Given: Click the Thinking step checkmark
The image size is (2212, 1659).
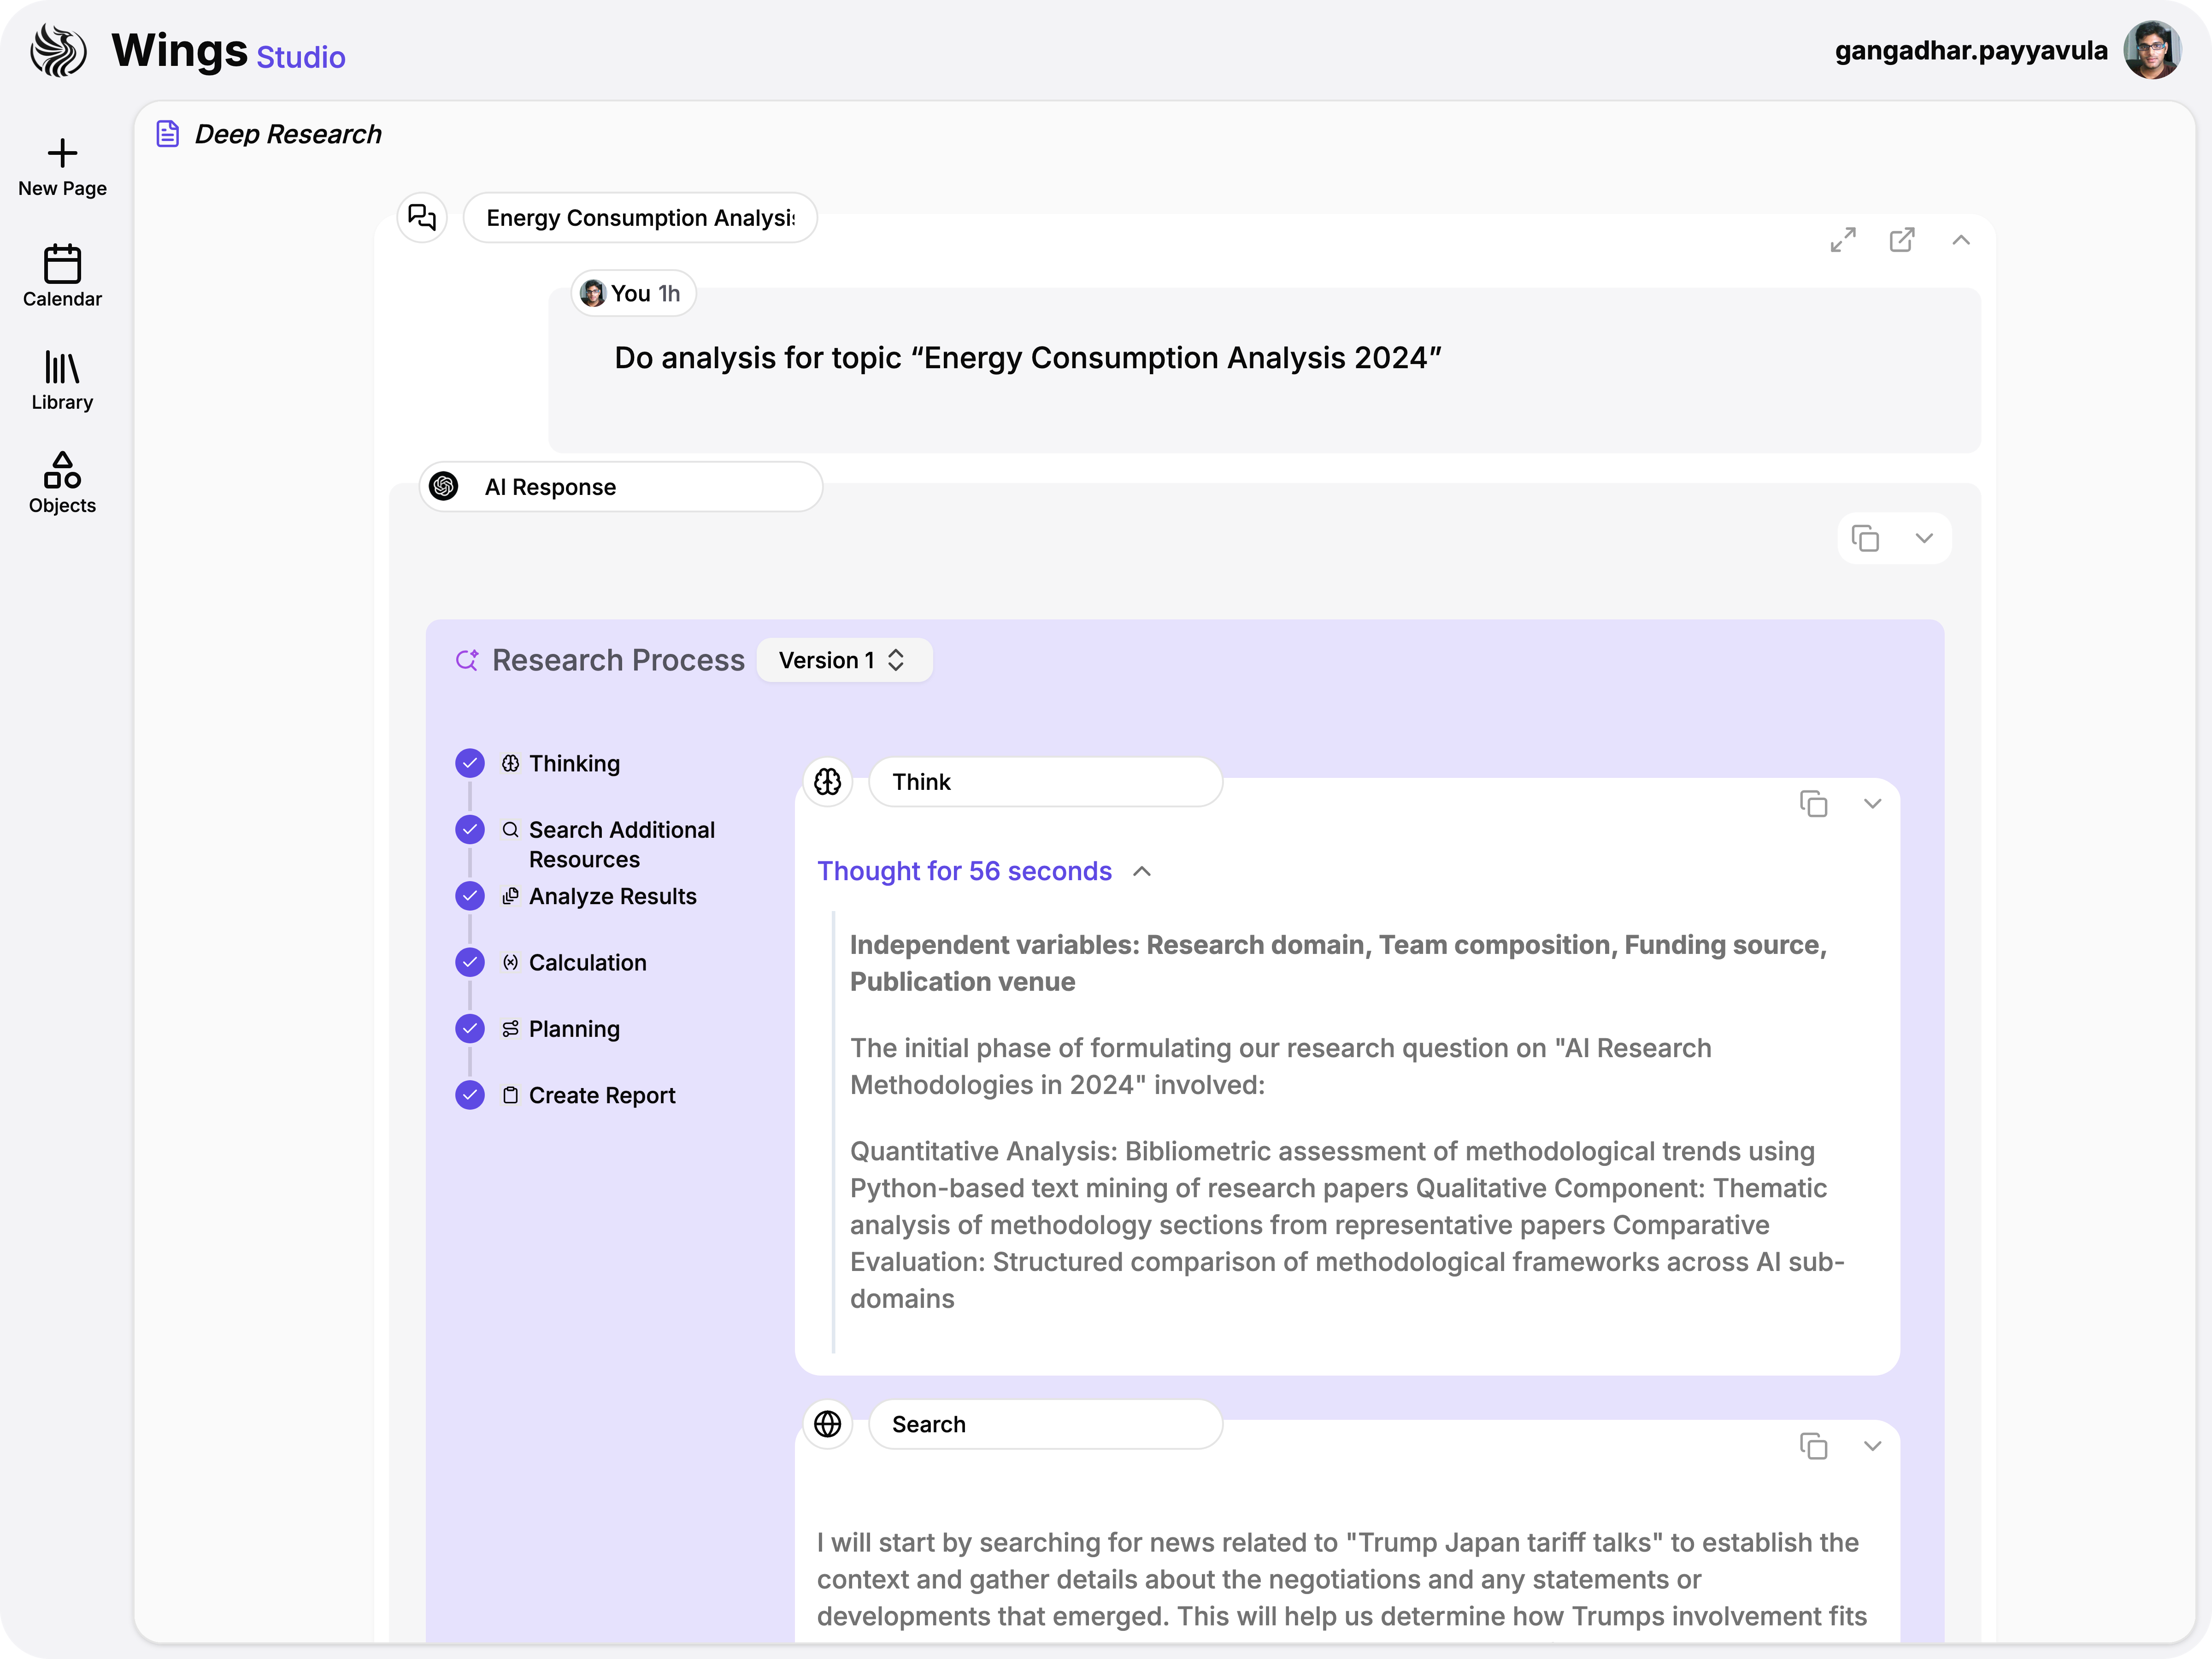Looking at the screenshot, I should click(x=469, y=762).
